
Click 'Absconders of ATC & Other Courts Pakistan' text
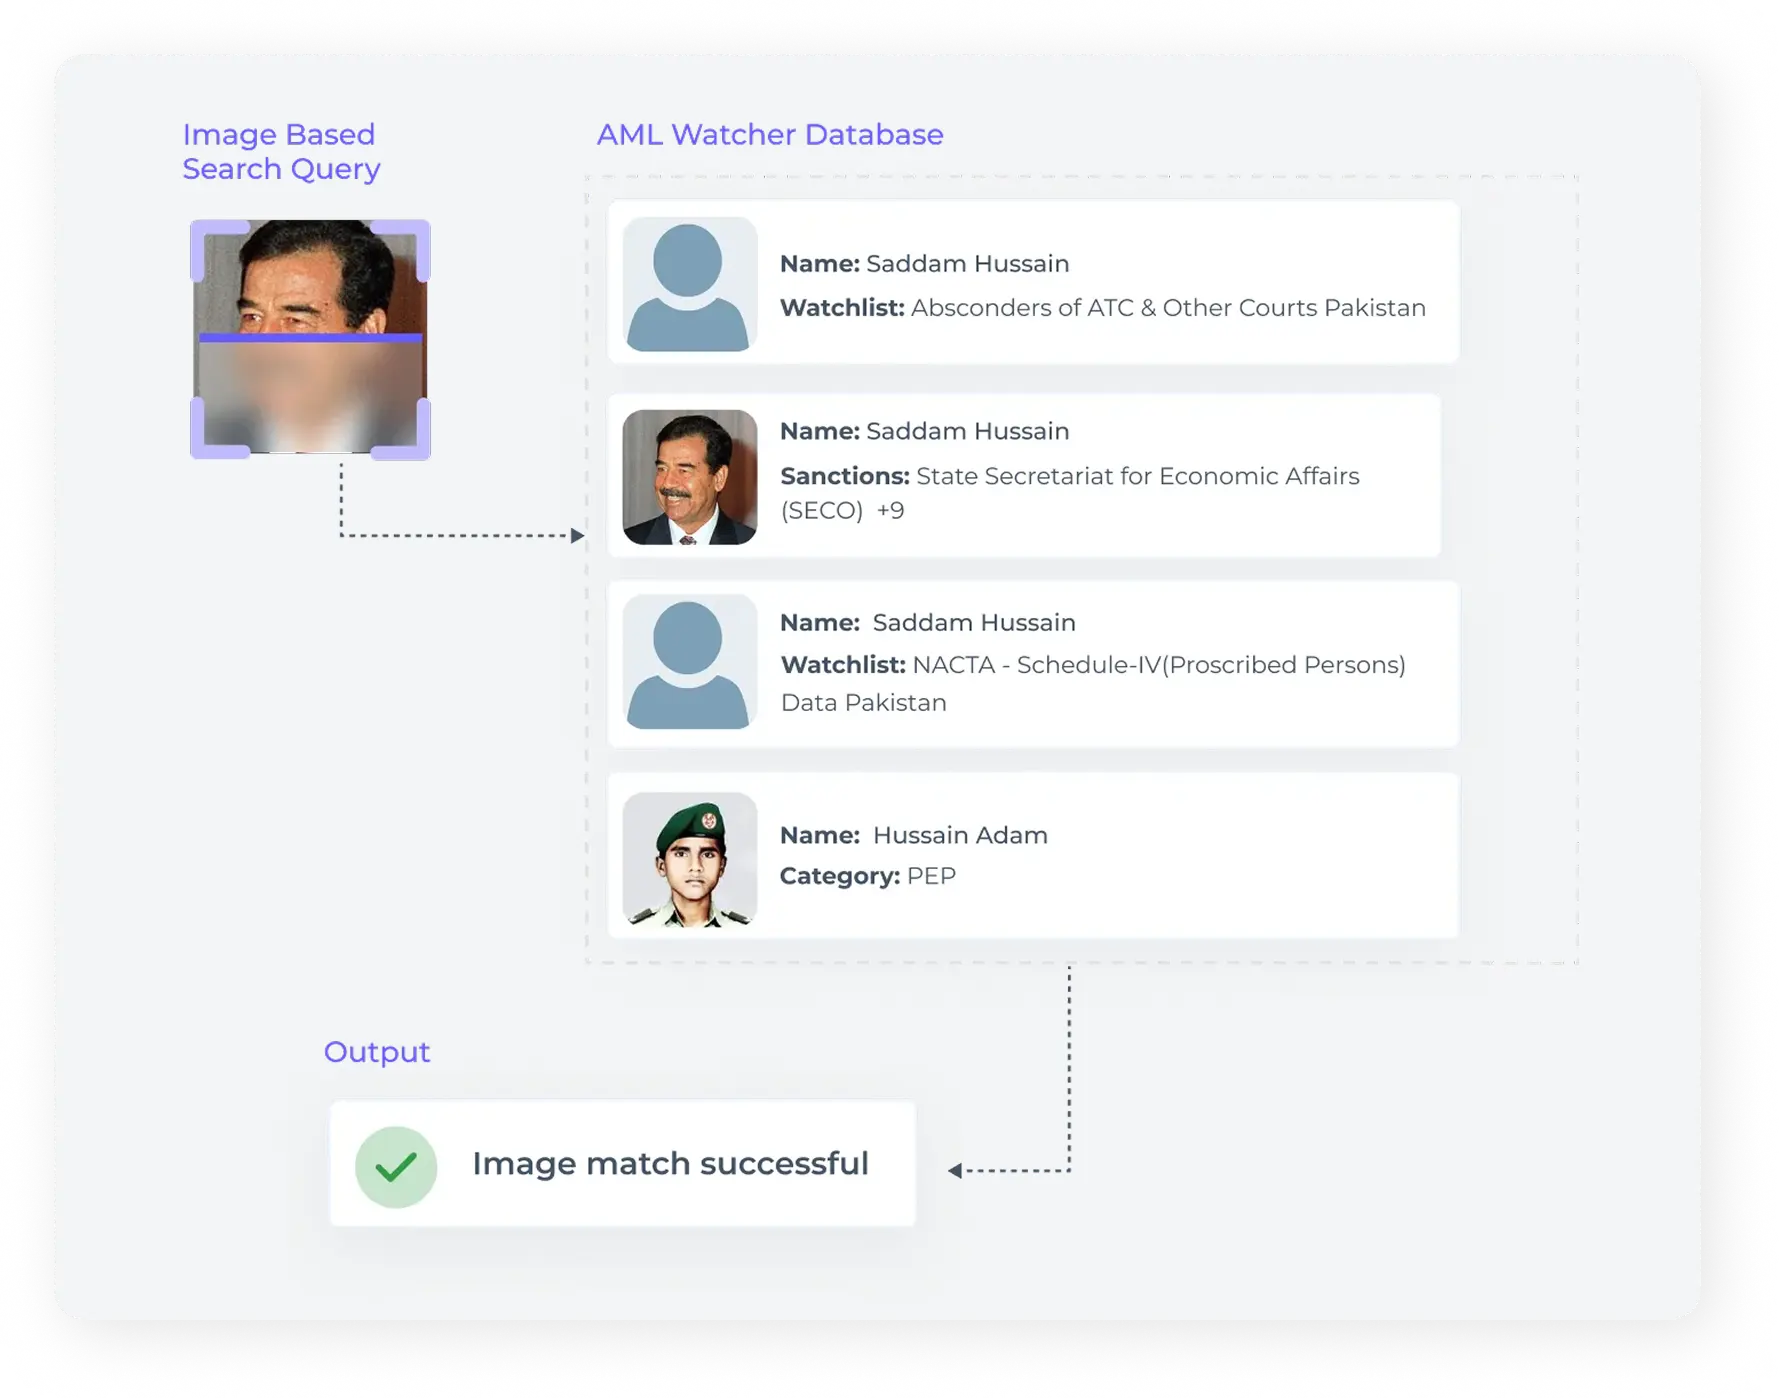point(1168,308)
